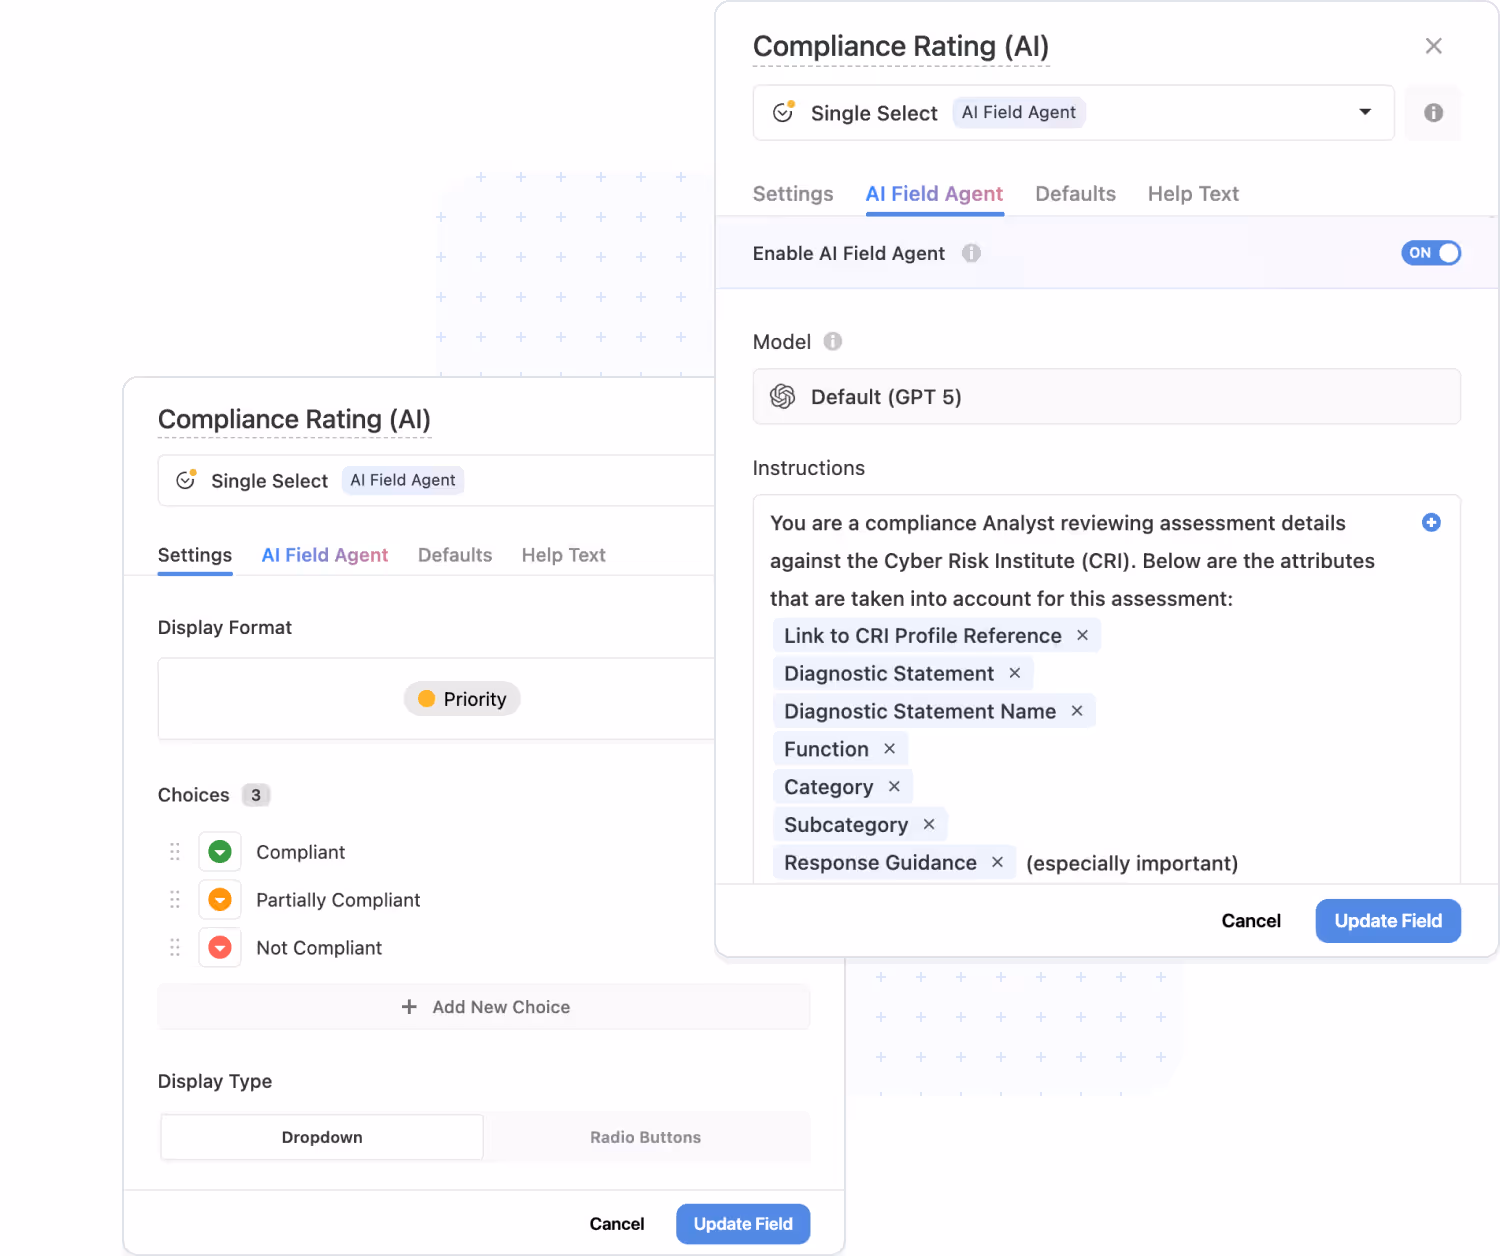Select Radio Buttons display type
The image size is (1500, 1256).
tap(646, 1137)
